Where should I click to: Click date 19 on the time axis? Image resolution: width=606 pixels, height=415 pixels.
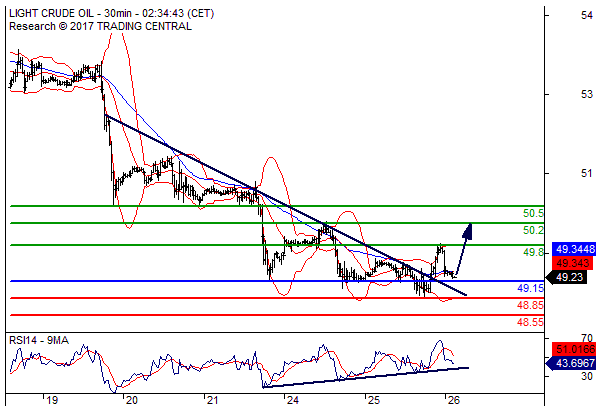click(52, 400)
